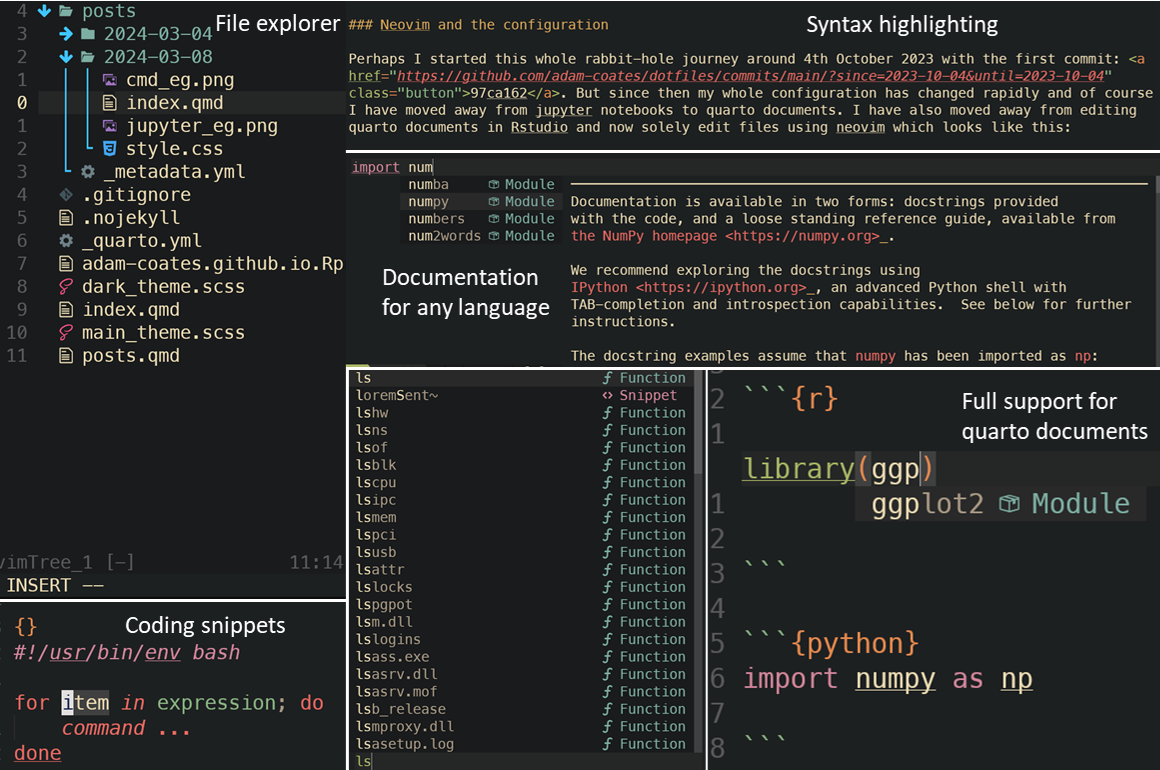Open jupyter_eg.png in the tree
1160x770 pixels.
tap(202, 125)
